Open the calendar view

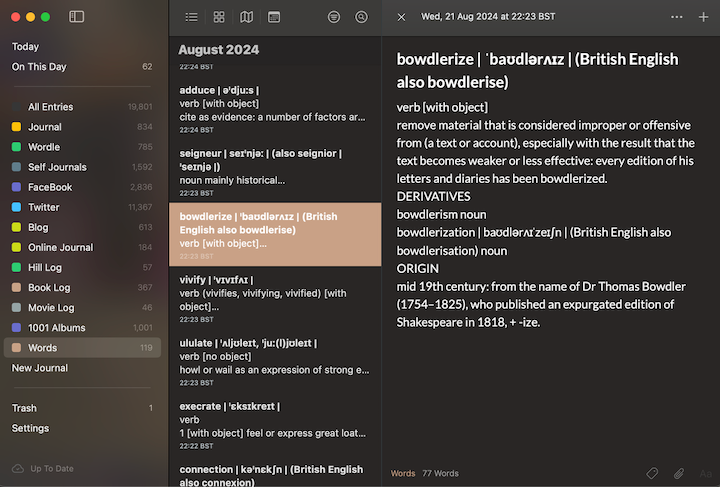pos(274,17)
